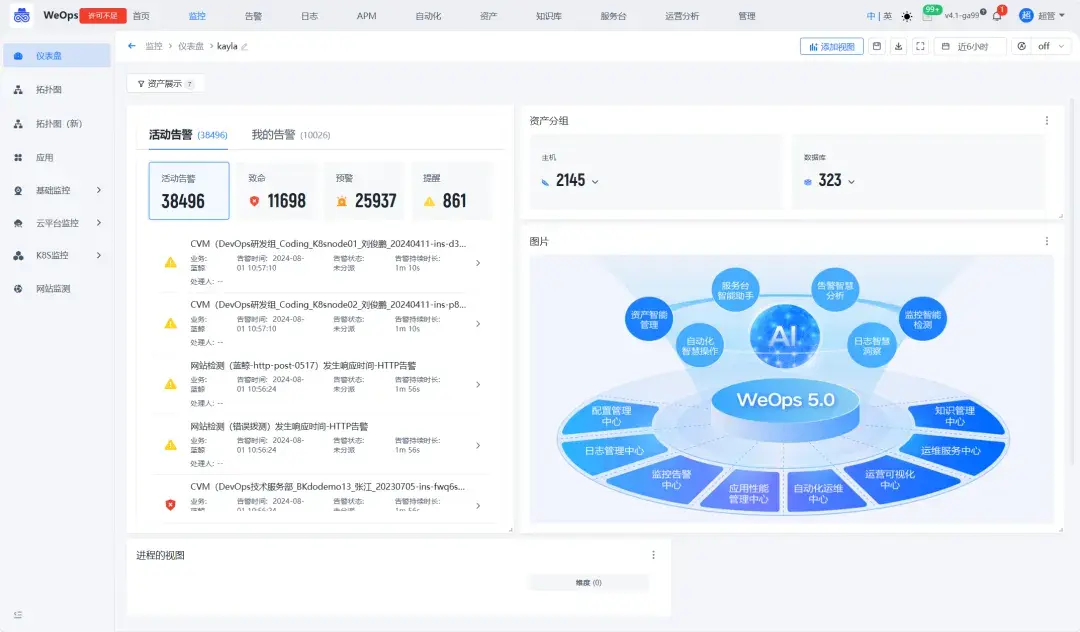Viewport: 1080px width, 632px height.
Task: Toggle light/dark theme sun icon
Action: [906, 17]
